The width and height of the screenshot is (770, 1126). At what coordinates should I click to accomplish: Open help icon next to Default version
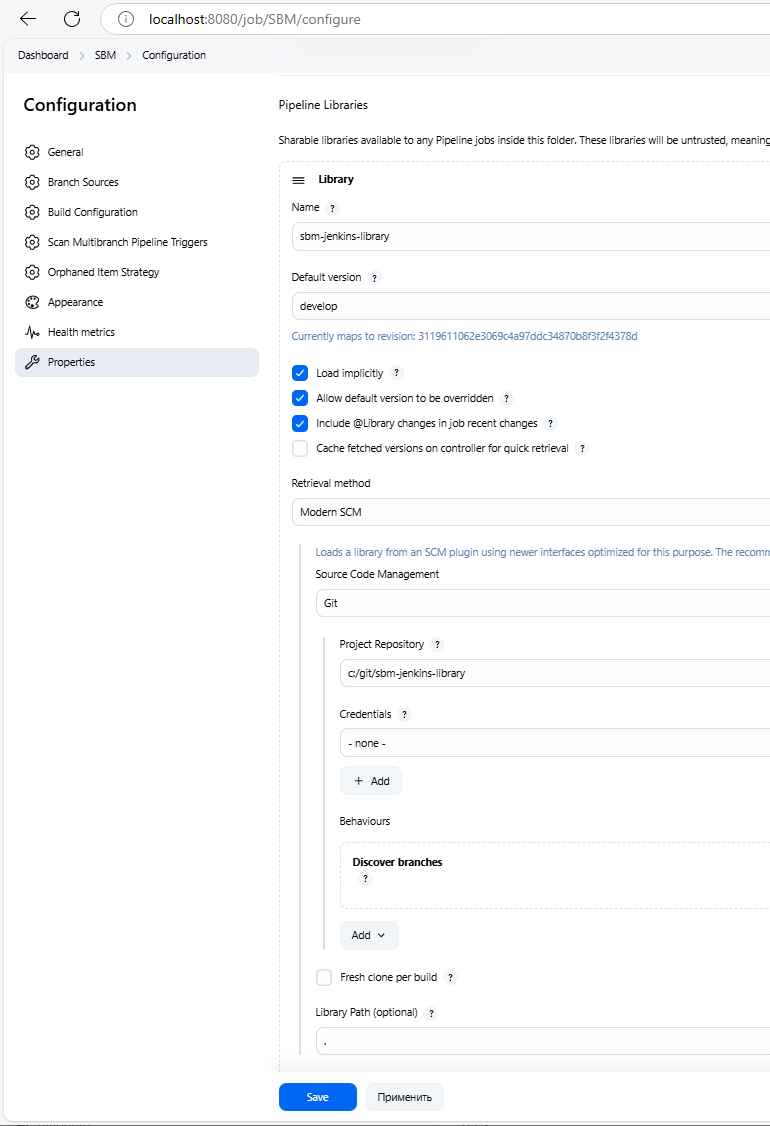click(374, 278)
